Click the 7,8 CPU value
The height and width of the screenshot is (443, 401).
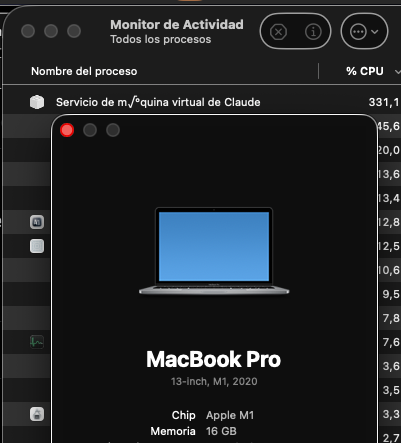(x=391, y=318)
